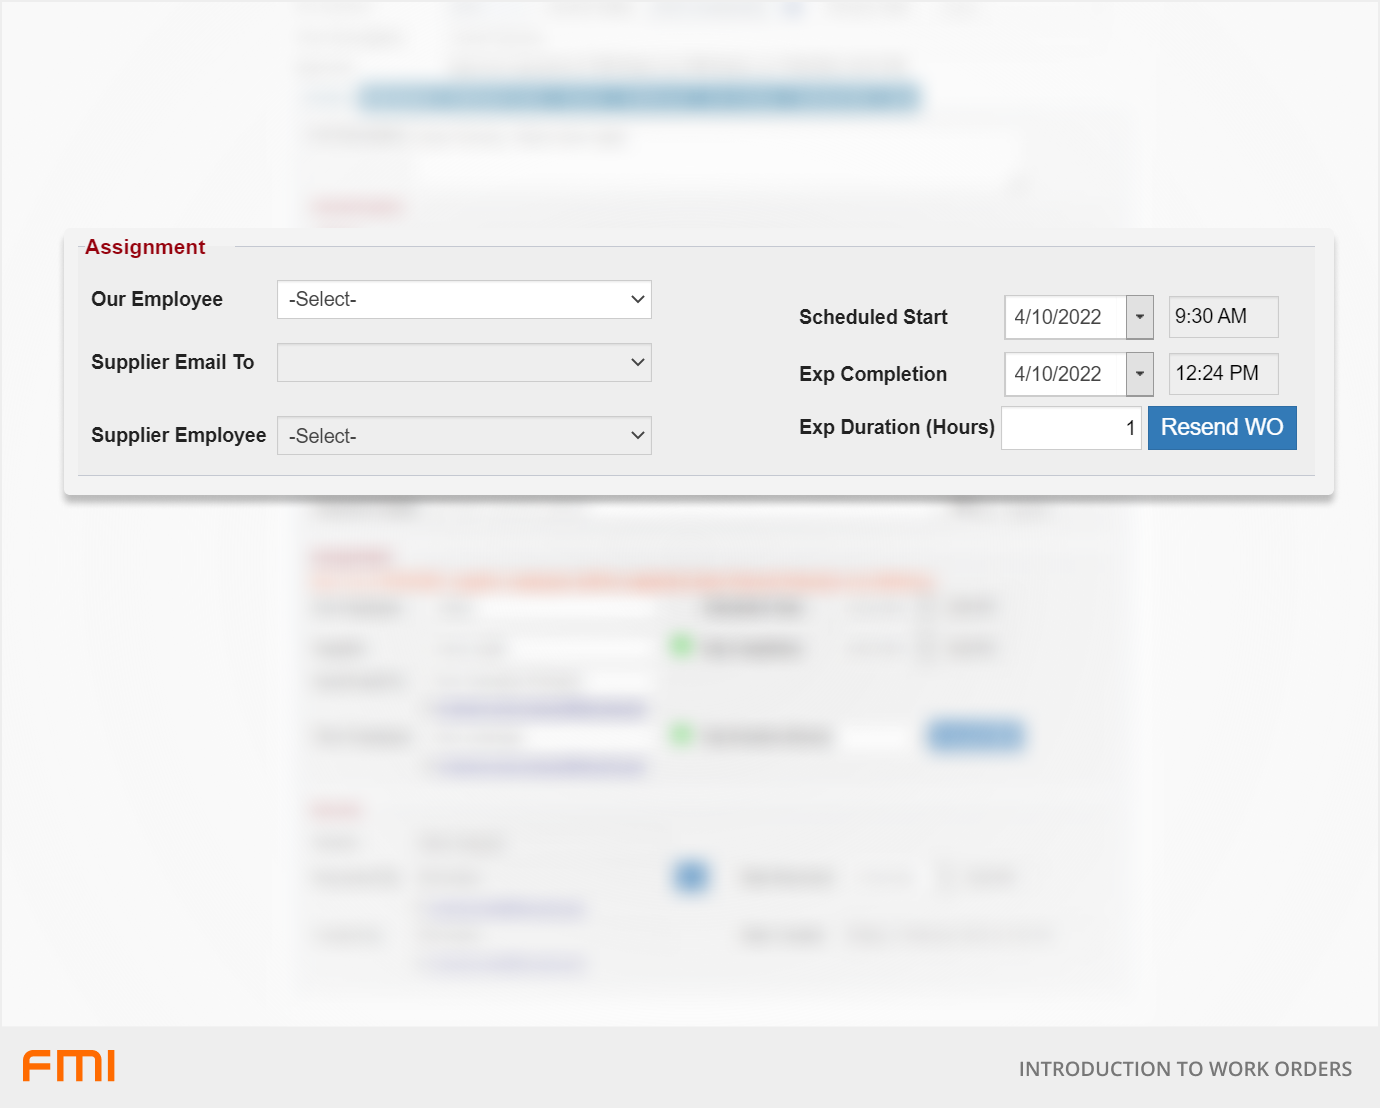Viewport: 1380px width, 1108px height.
Task: Expand the Supplier Email To dropdown
Action: tap(464, 363)
